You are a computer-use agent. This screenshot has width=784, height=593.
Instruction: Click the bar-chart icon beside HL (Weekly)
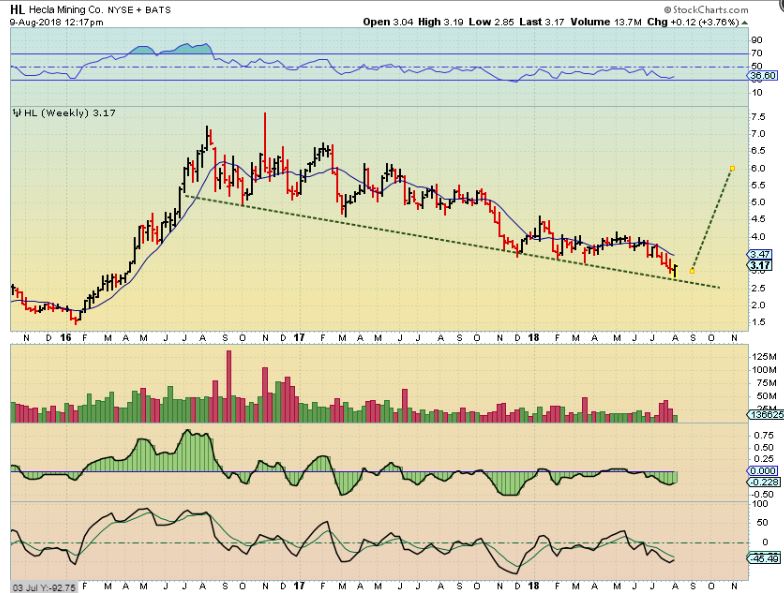pos(18,113)
